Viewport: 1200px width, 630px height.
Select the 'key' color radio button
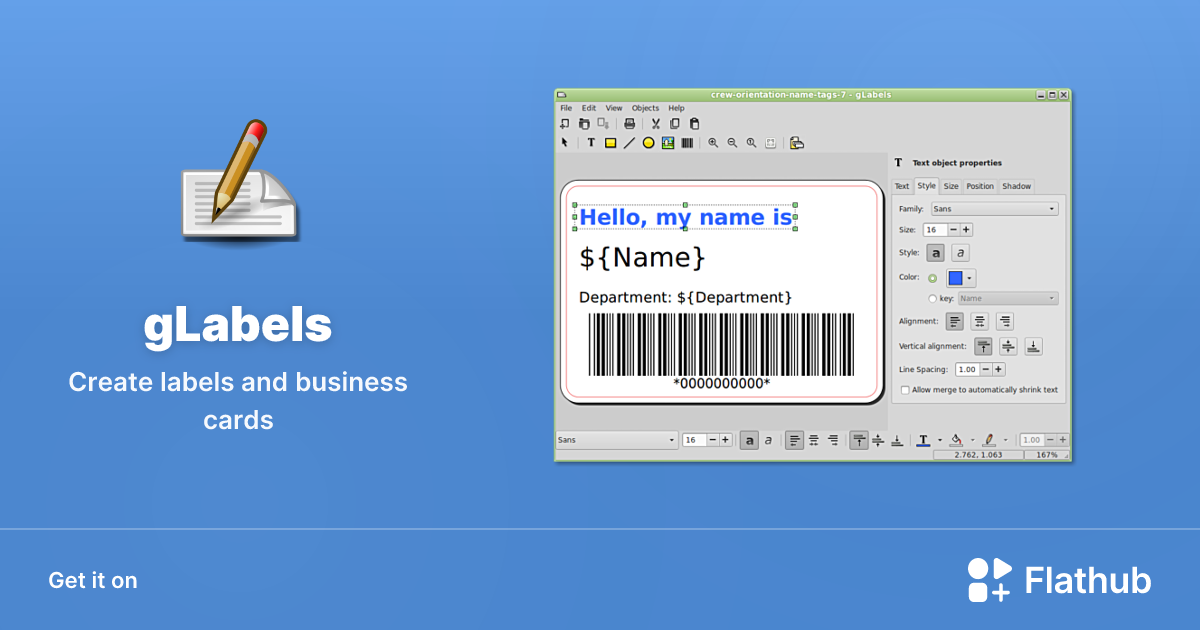tap(933, 298)
